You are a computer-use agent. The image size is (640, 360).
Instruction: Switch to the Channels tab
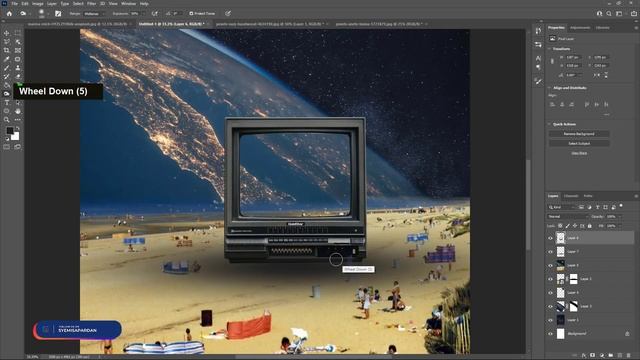[571, 196]
